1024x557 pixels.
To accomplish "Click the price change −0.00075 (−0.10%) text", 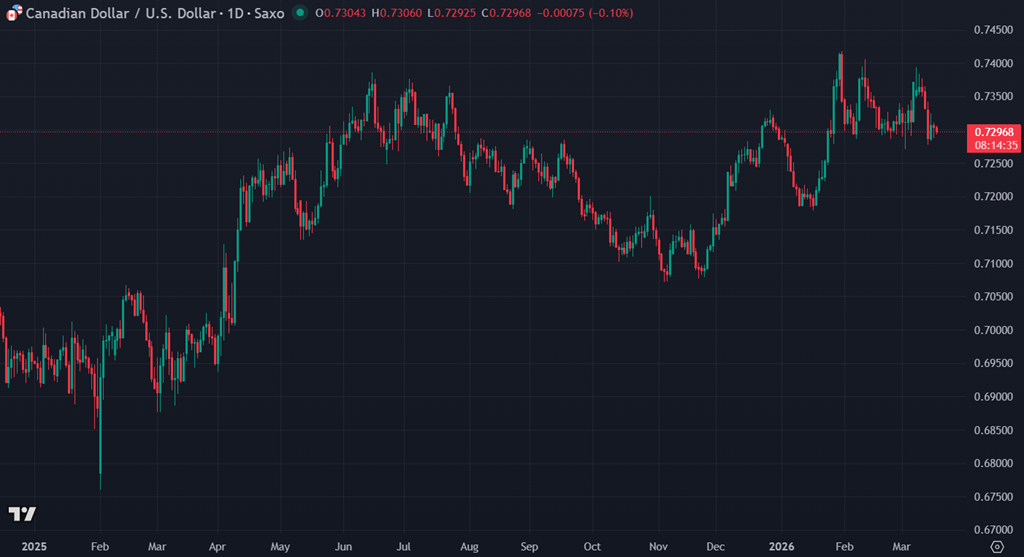I will (x=584, y=13).
